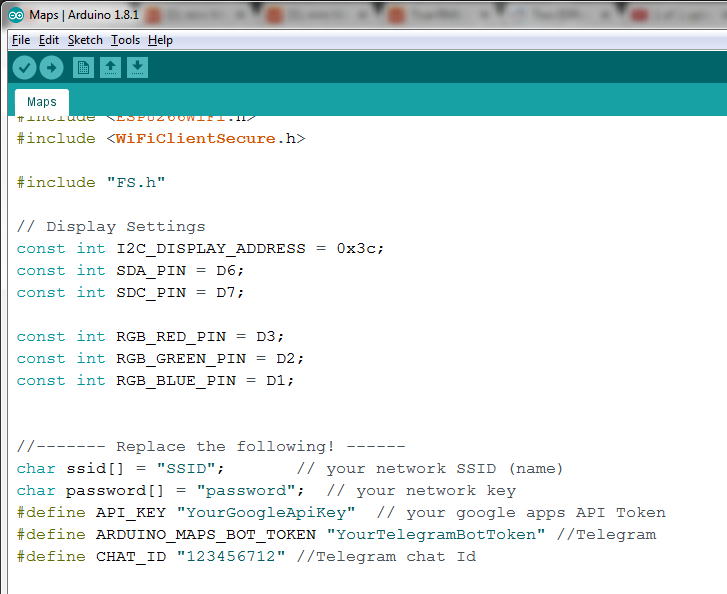Click the Verify checkmark button
This screenshot has width=727, height=594.
[25, 68]
